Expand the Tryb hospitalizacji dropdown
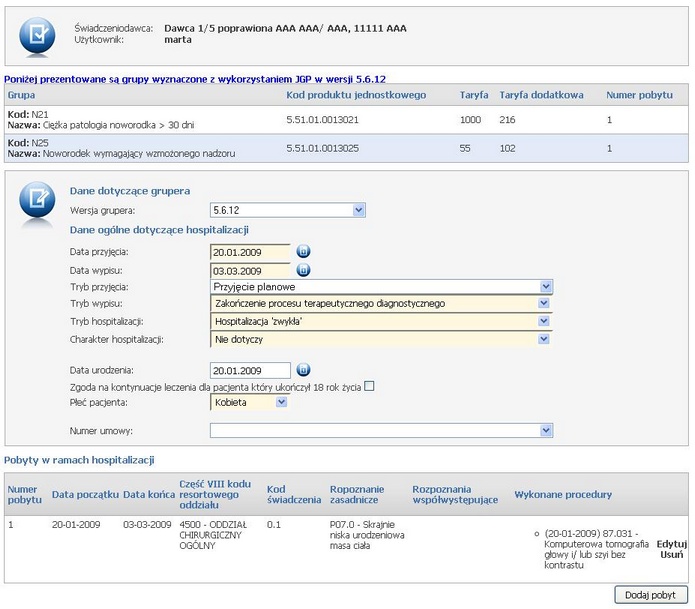This screenshot has width=695, height=609. click(x=546, y=322)
